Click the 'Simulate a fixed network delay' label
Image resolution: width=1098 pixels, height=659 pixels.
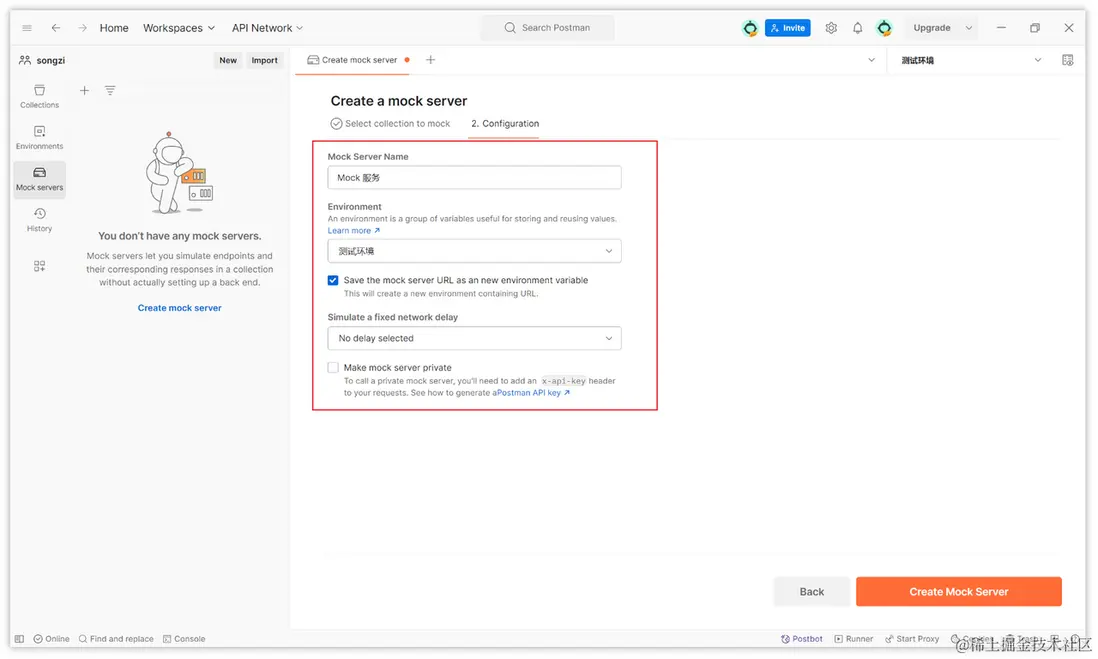(x=393, y=317)
